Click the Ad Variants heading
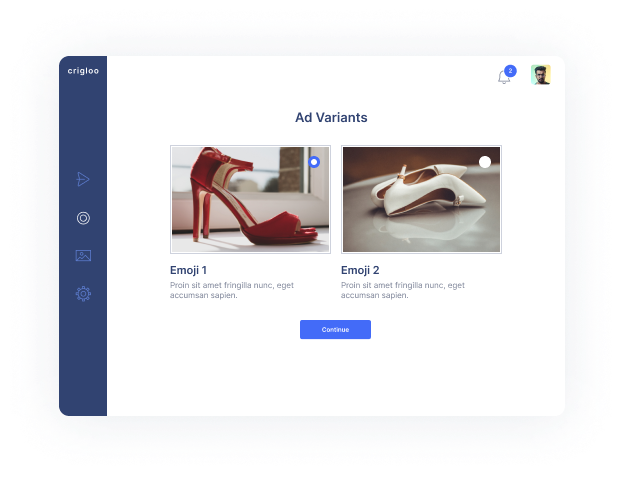Viewport: 624px width, 478px height. [x=331, y=118]
